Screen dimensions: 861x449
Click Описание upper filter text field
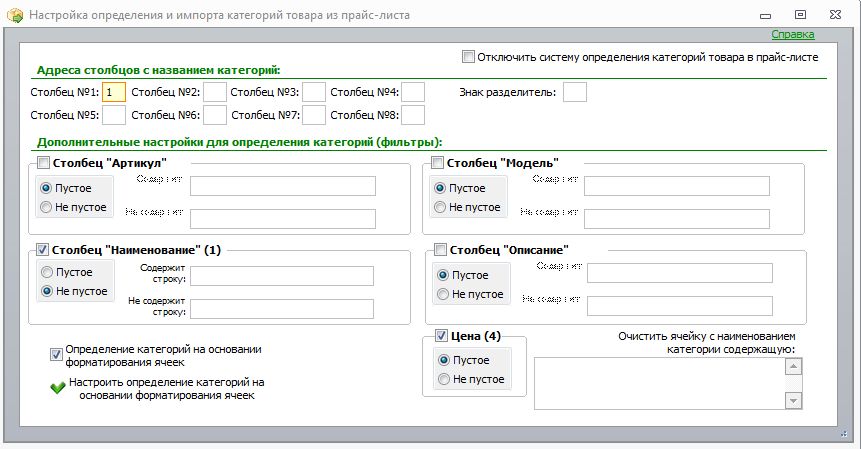680,273
